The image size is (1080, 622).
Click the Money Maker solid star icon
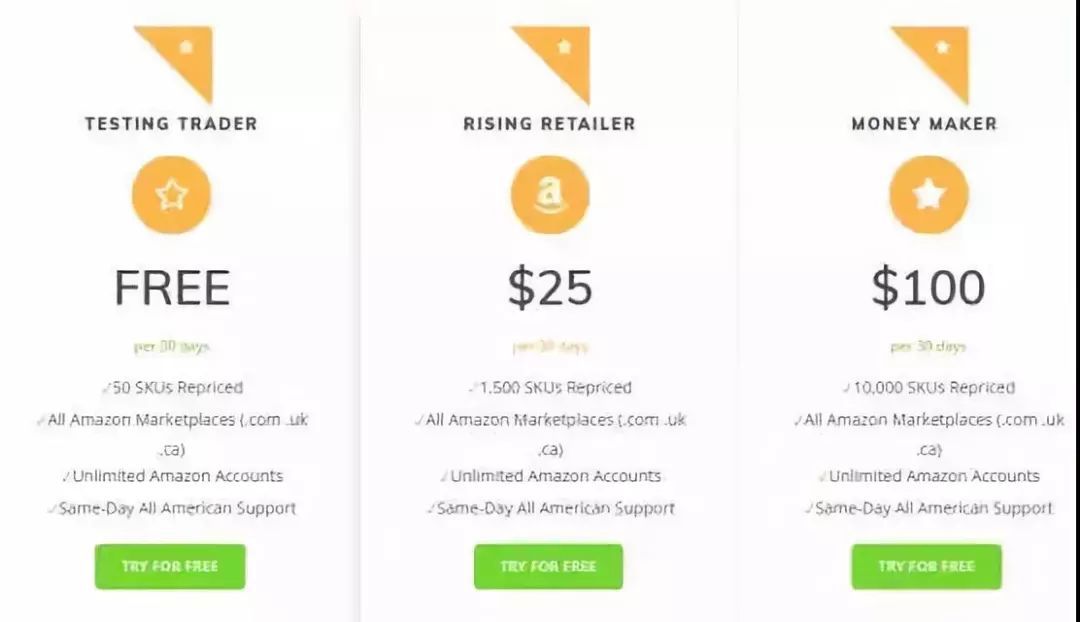pyautogui.click(x=928, y=195)
